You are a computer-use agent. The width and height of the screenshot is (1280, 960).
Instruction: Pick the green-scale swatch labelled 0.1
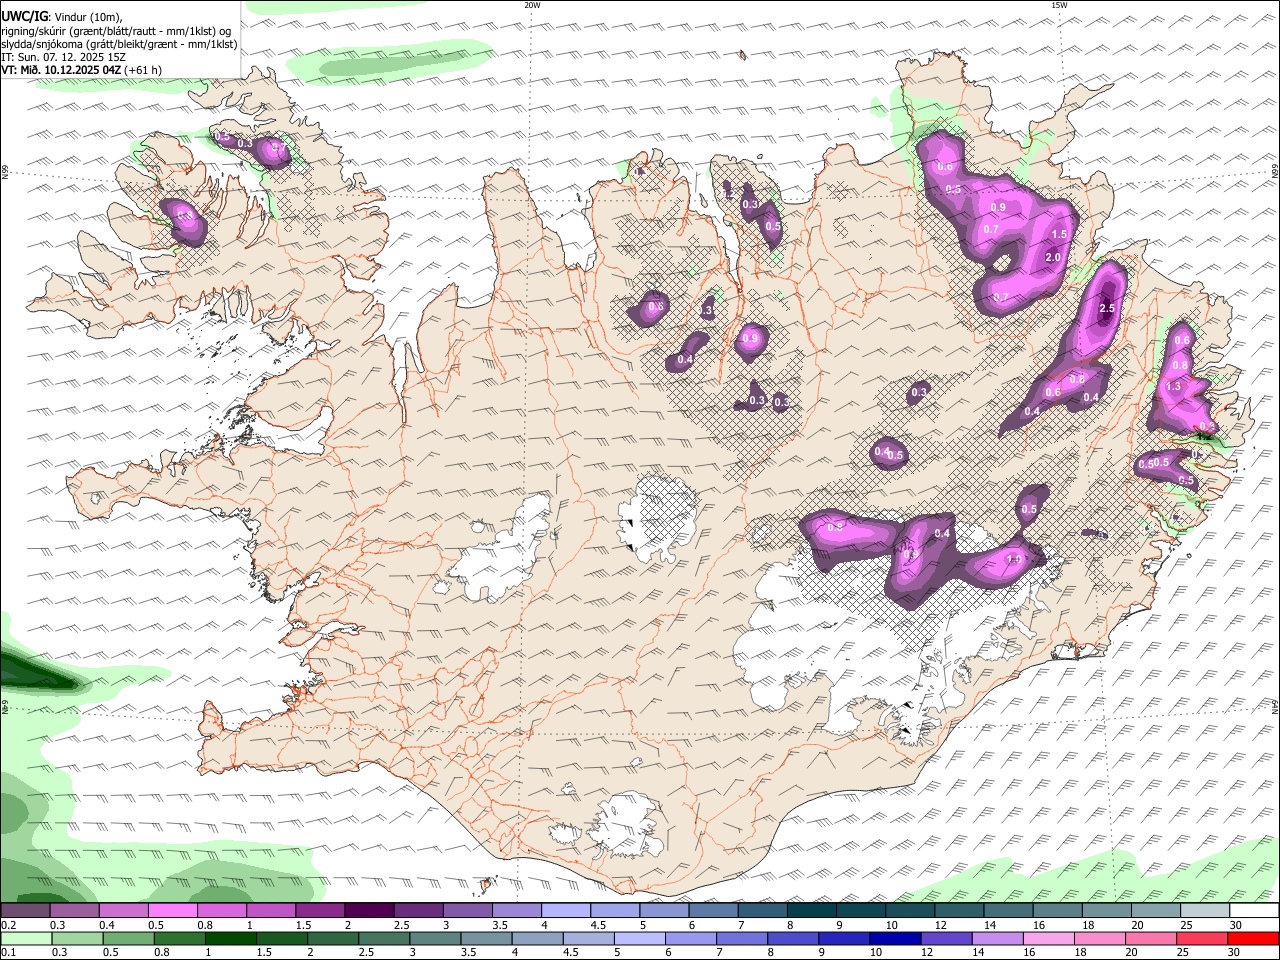[x=25, y=939]
